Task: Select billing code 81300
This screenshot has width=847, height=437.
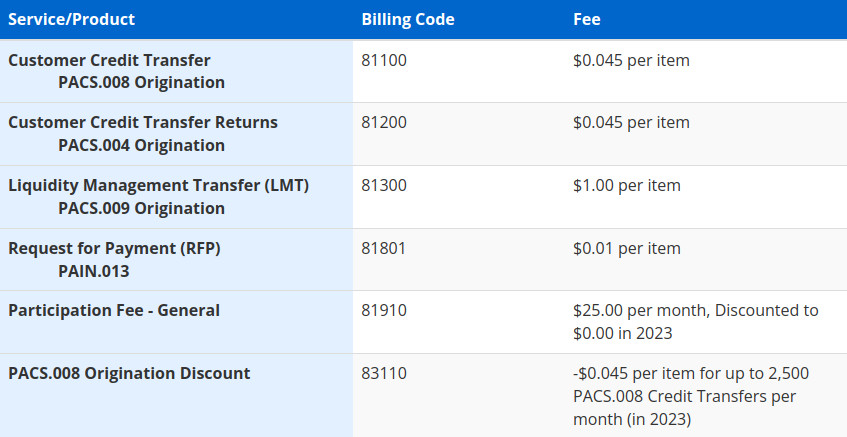Action: tap(384, 185)
